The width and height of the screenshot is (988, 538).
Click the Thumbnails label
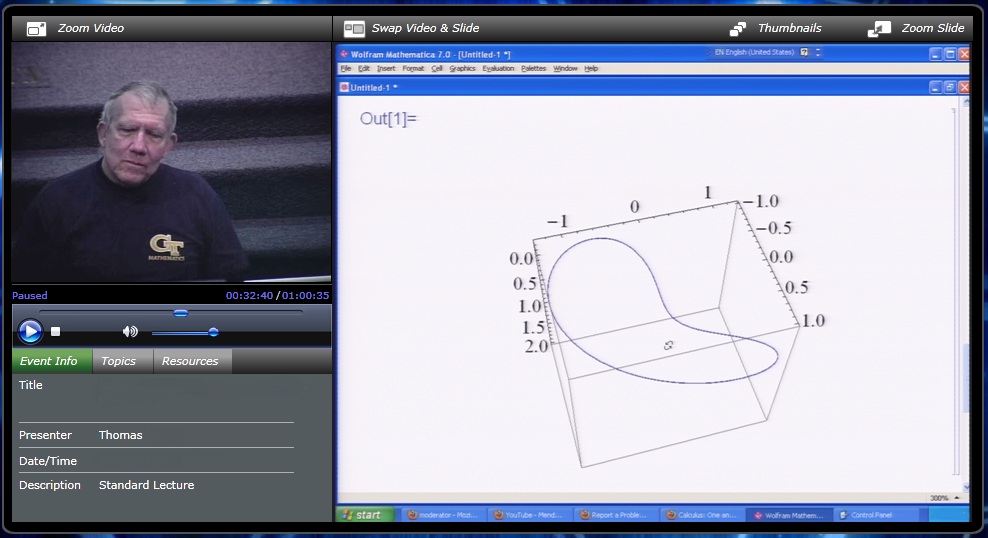(x=790, y=28)
